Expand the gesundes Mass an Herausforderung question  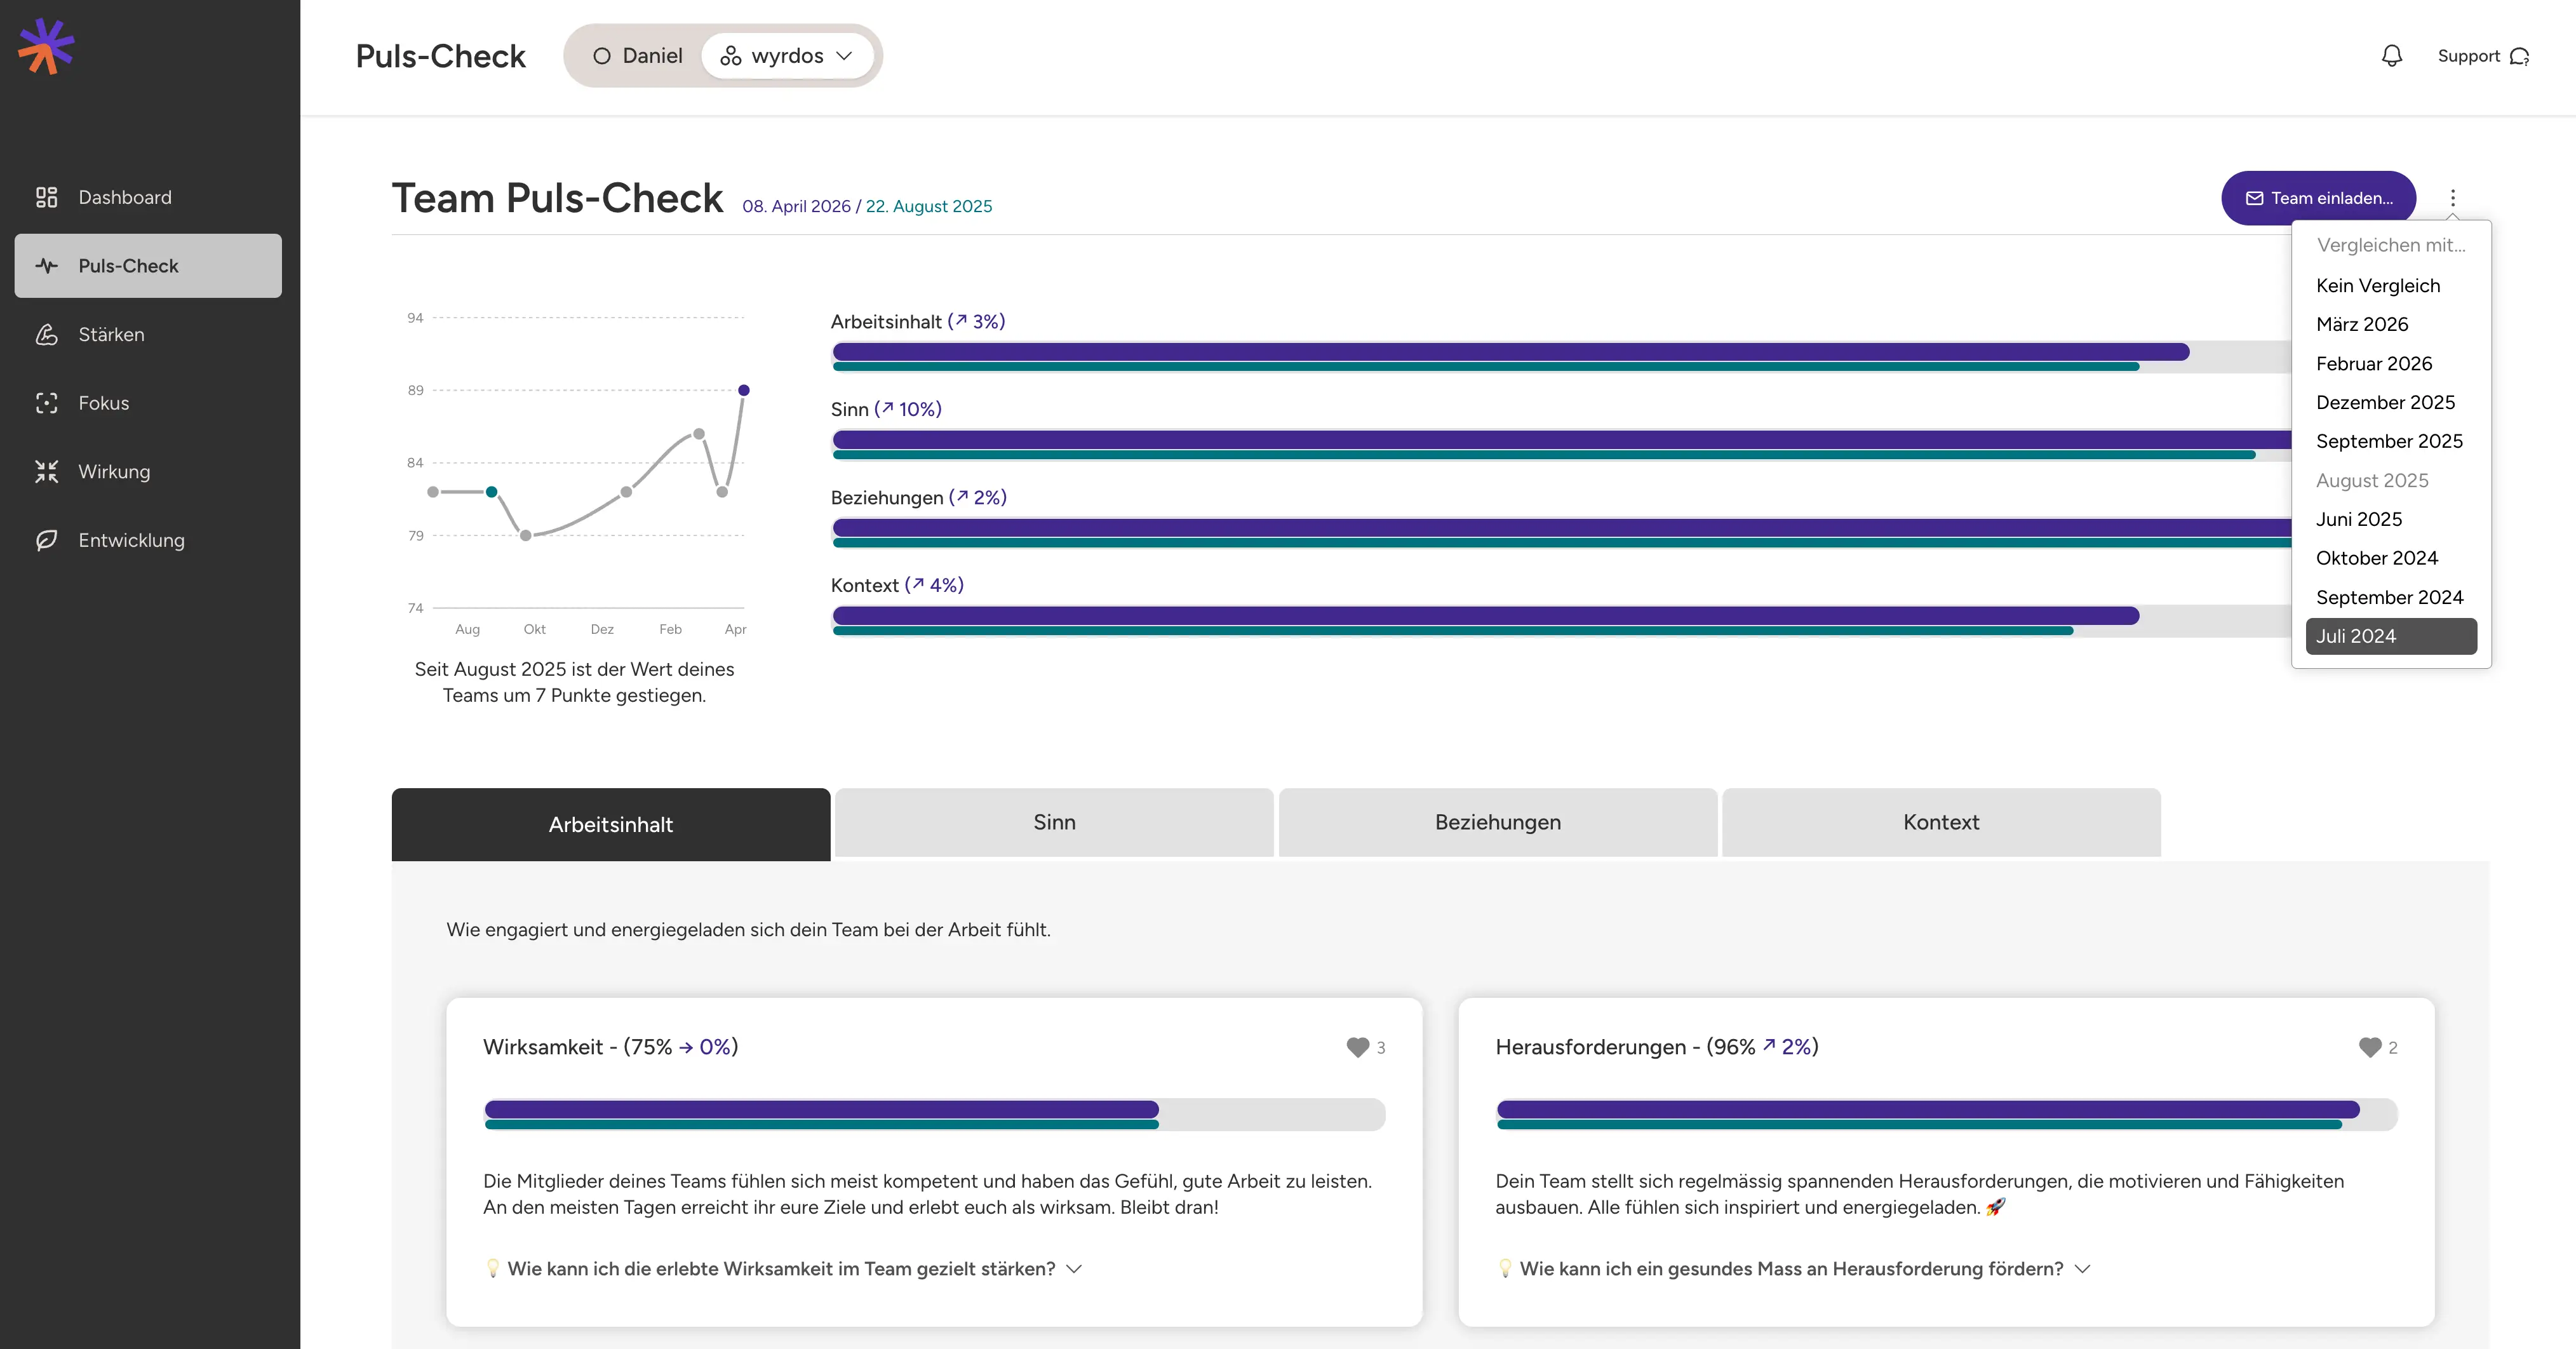[1794, 1268]
